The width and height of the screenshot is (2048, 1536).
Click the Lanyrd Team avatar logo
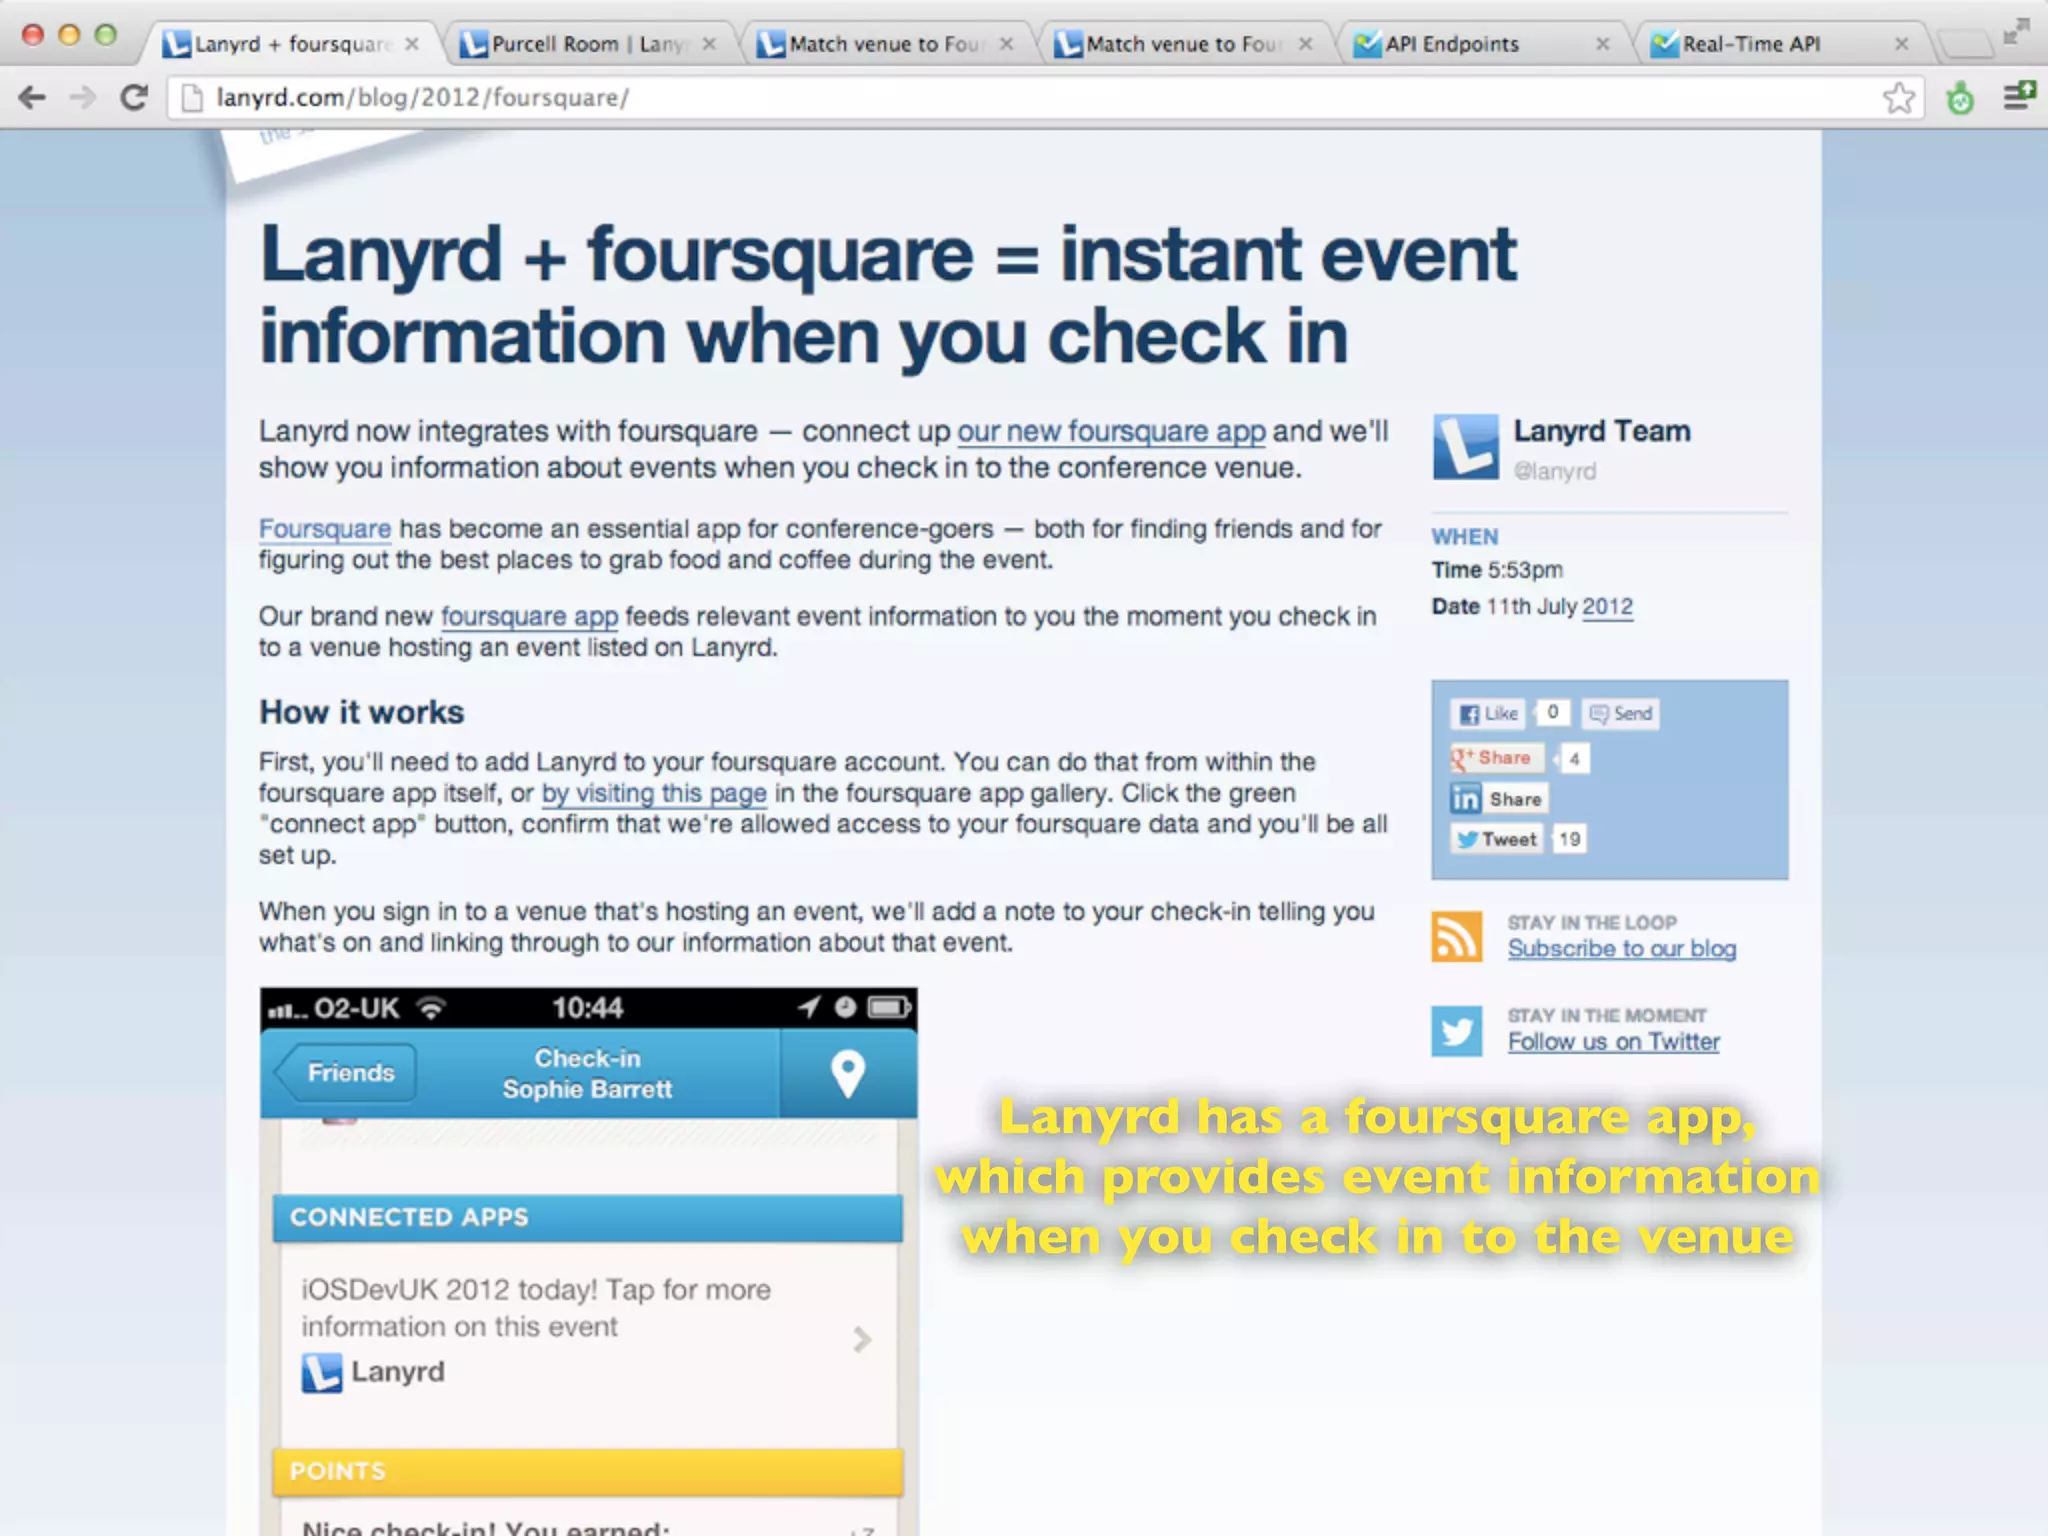pyautogui.click(x=1465, y=447)
